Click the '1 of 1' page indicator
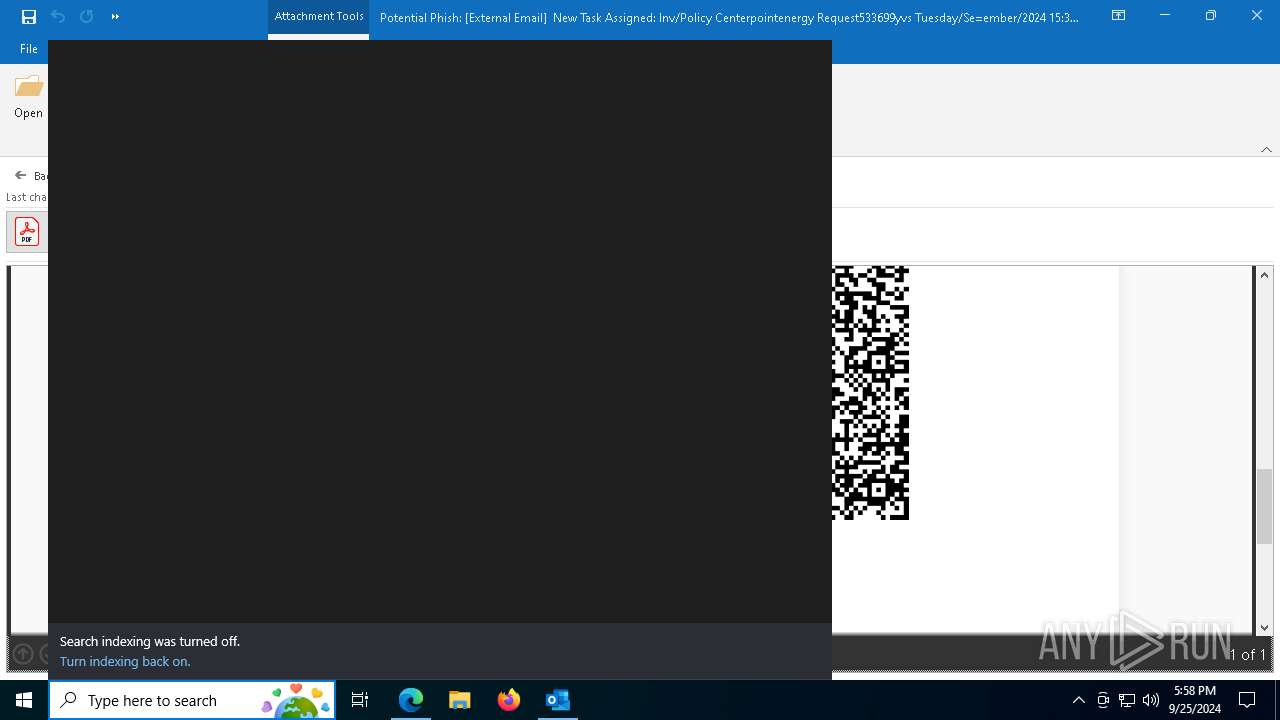Image resolution: width=1280 pixels, height=720 pixels. point(1247,654)
